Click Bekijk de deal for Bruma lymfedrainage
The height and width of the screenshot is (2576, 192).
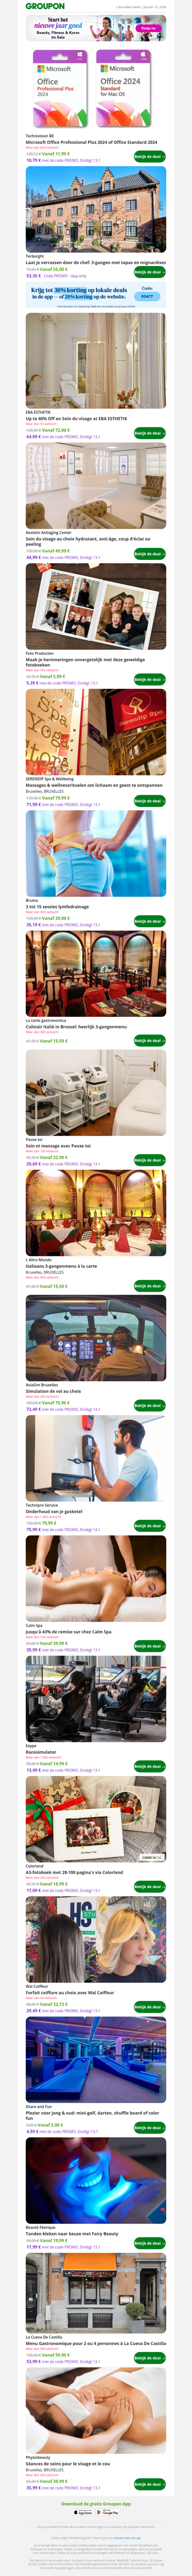[x=148, y=921]
